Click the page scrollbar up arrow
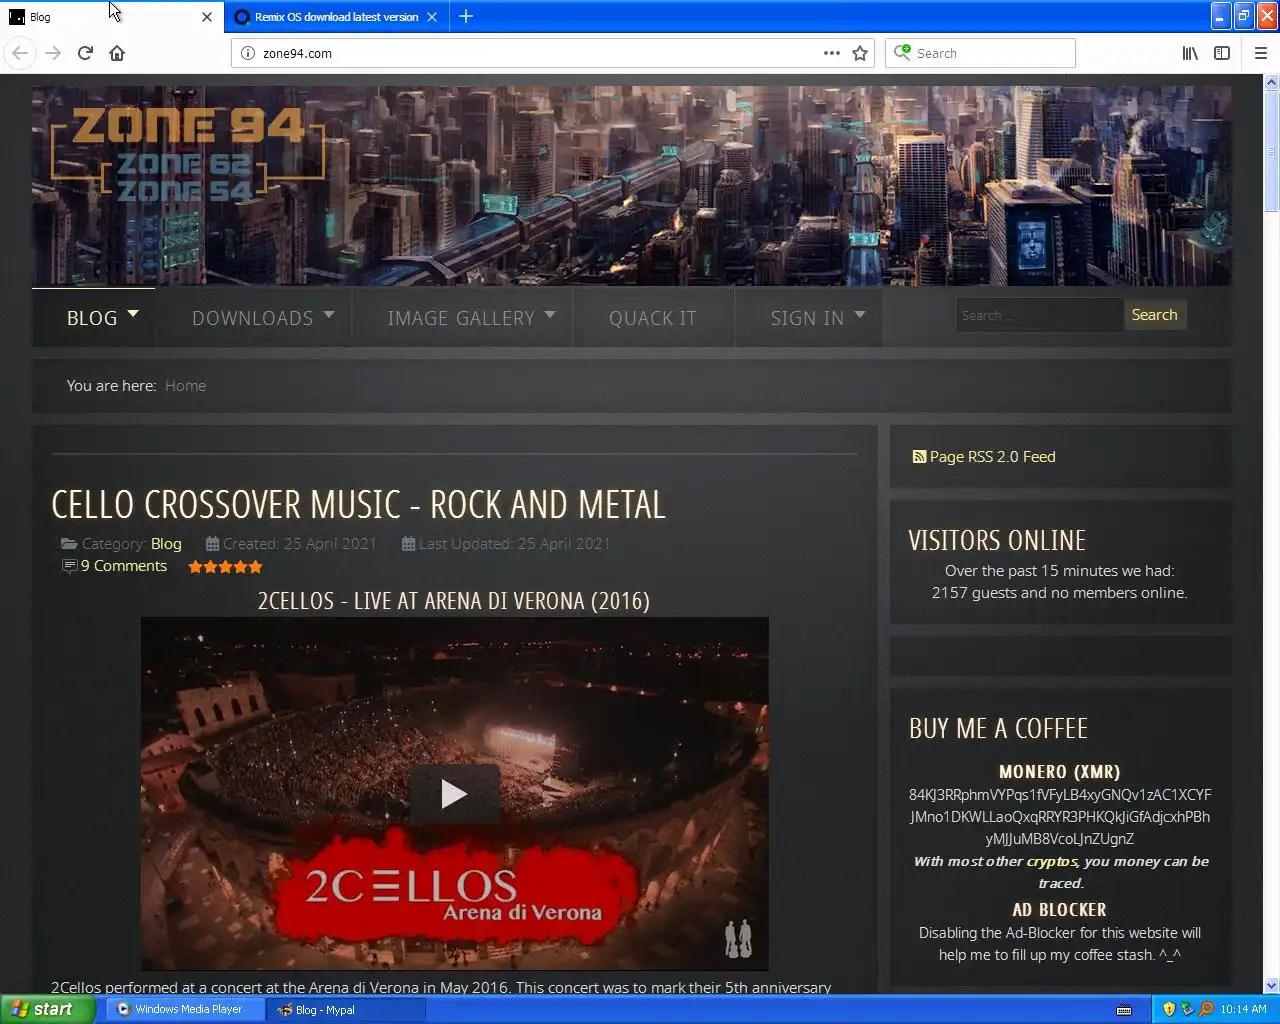Screen dimensions: 1280x1024 [x=1272, y=83]
